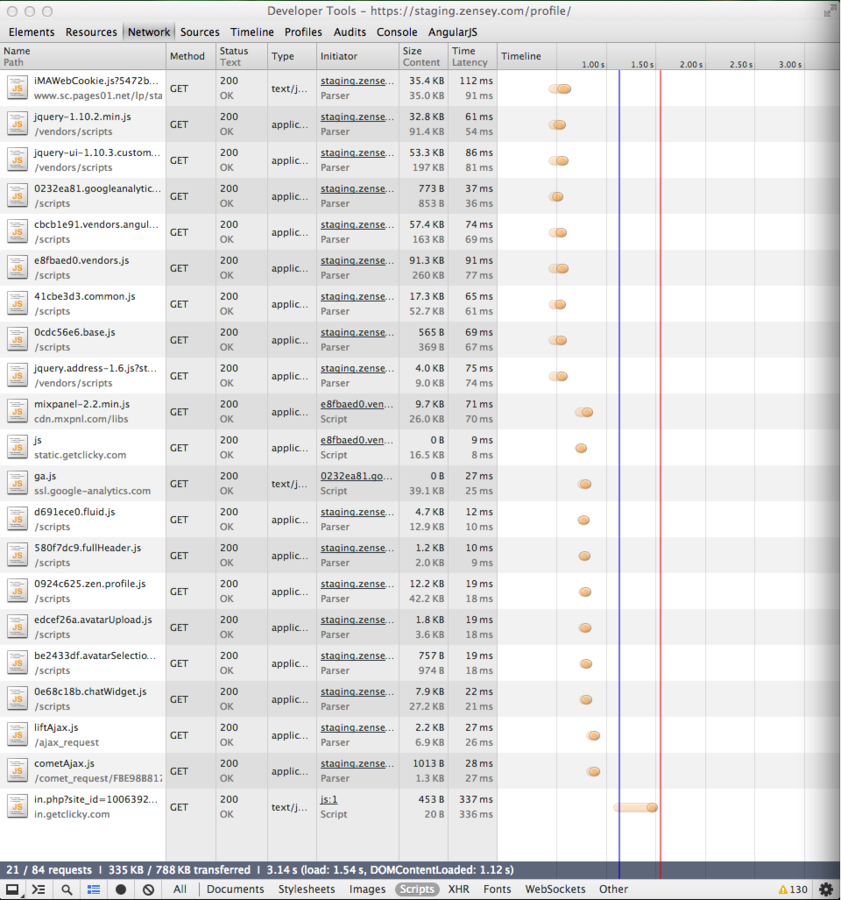Toggle the Scripts filter
Image resolution: width=841 pixels, height=900 pixels.
(417, 889)
